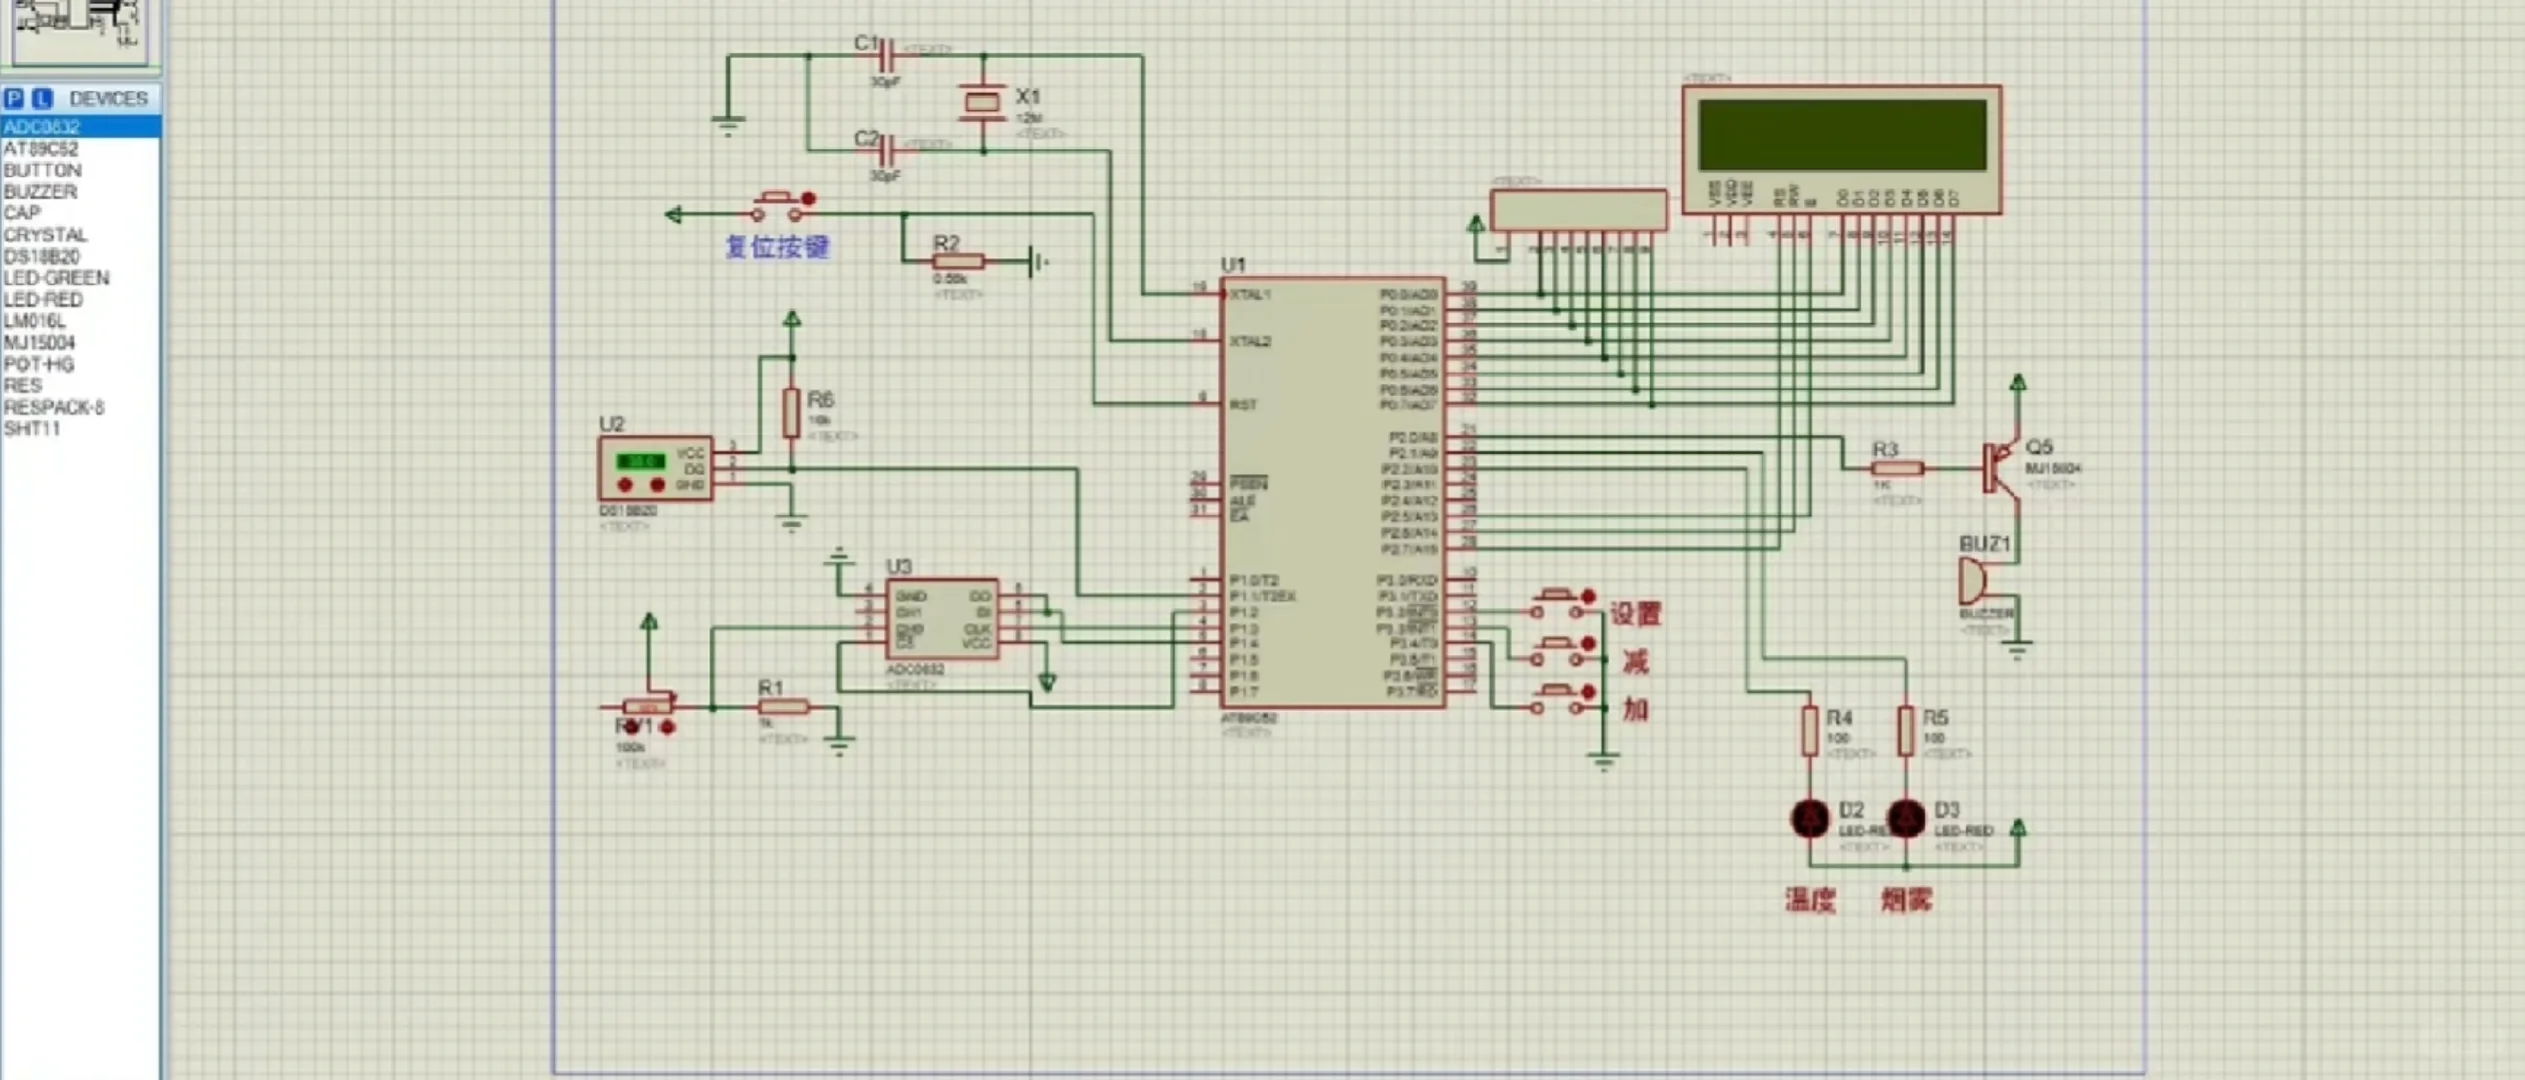The height and width of the screenshot is (1080, 2525).
Task: Click the LCD display component screen
Action: point(1841,135)
